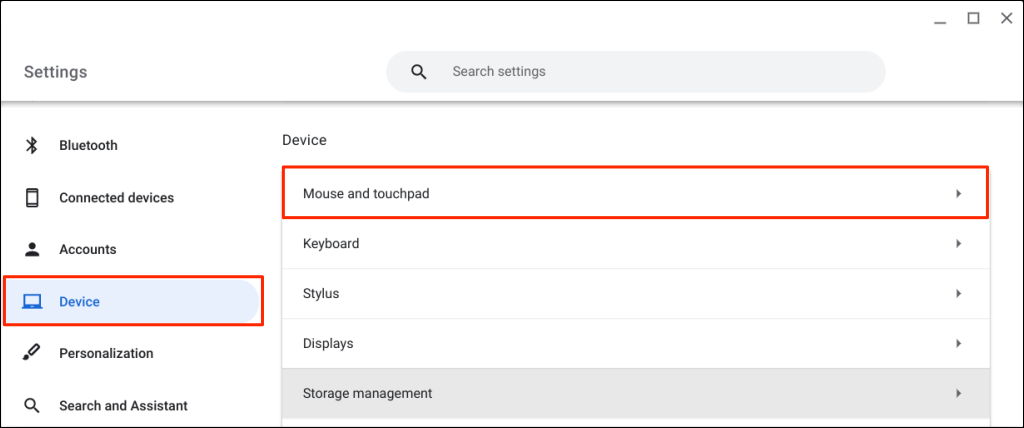Expand the Keyboard row arrow
The image size is (1024, 428).
coord(958,244)
